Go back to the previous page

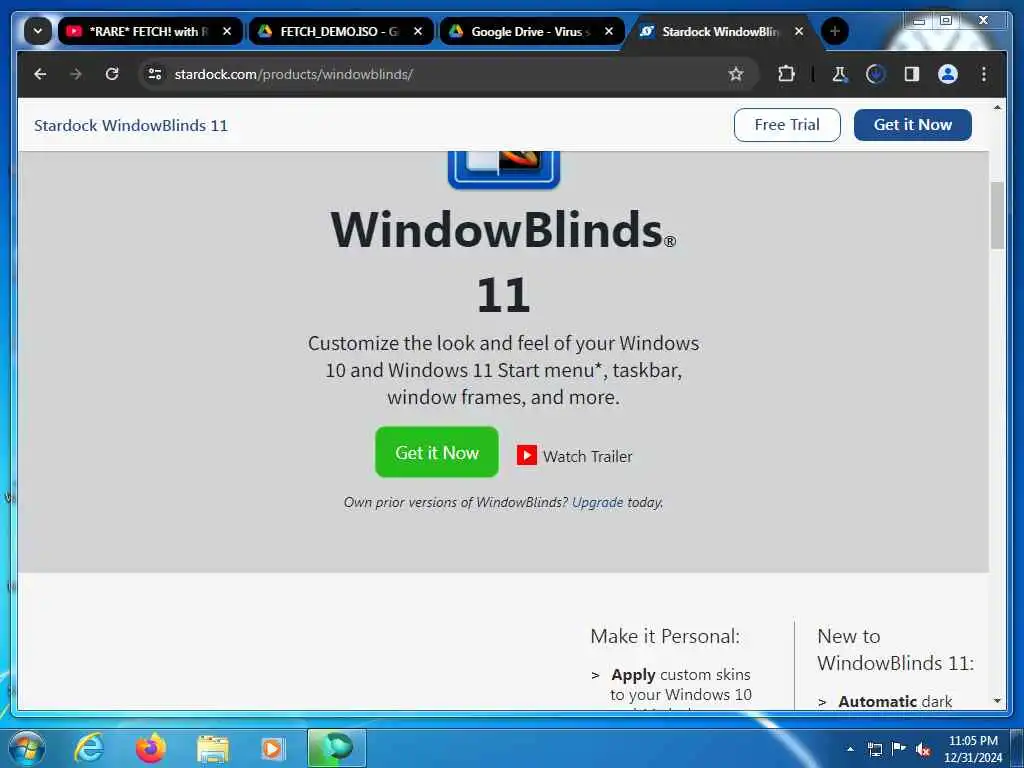click(x=40, y=74)
